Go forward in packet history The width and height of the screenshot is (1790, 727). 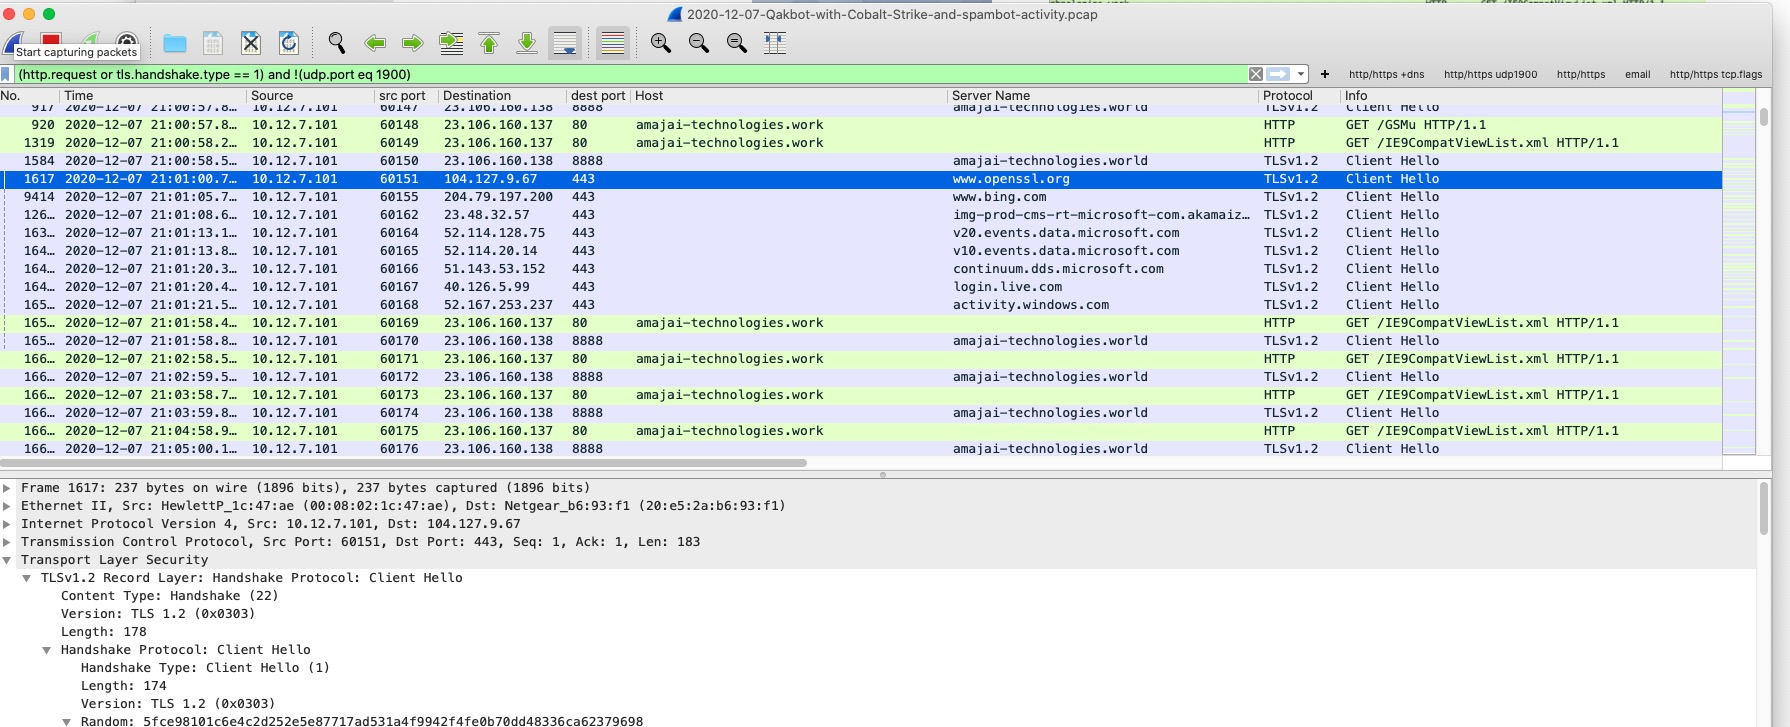click(412, 43)
